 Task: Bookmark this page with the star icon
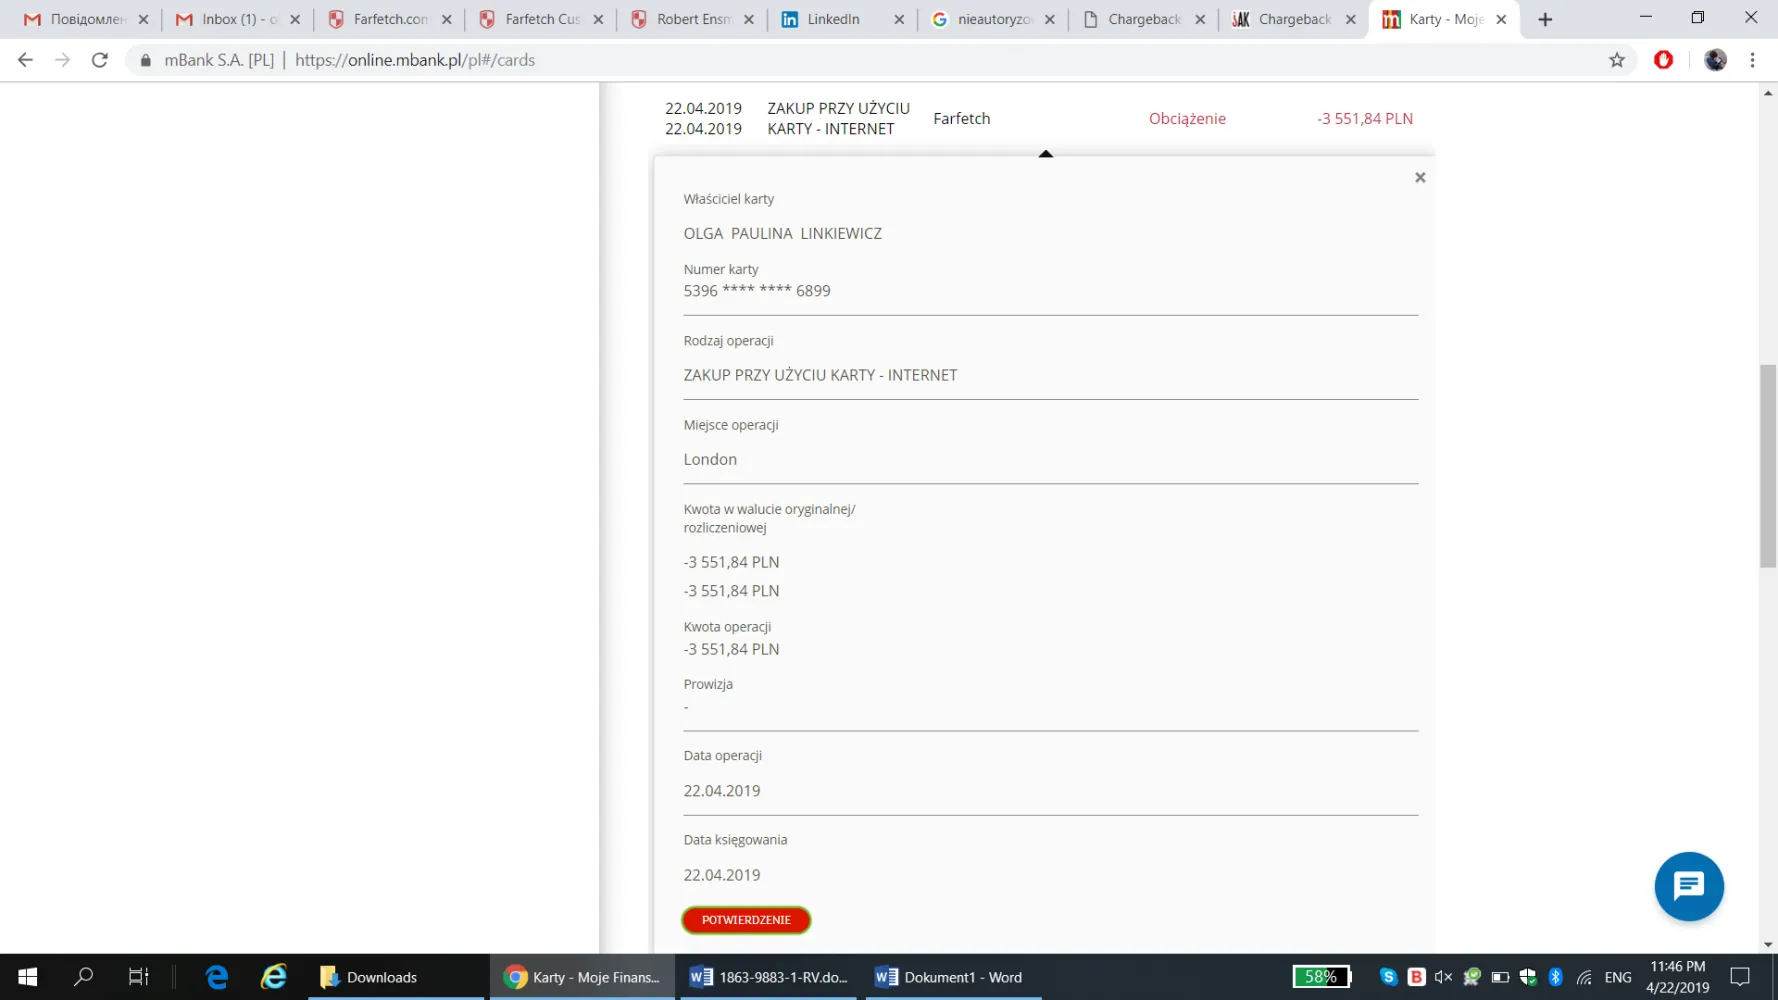[1616, 60]
